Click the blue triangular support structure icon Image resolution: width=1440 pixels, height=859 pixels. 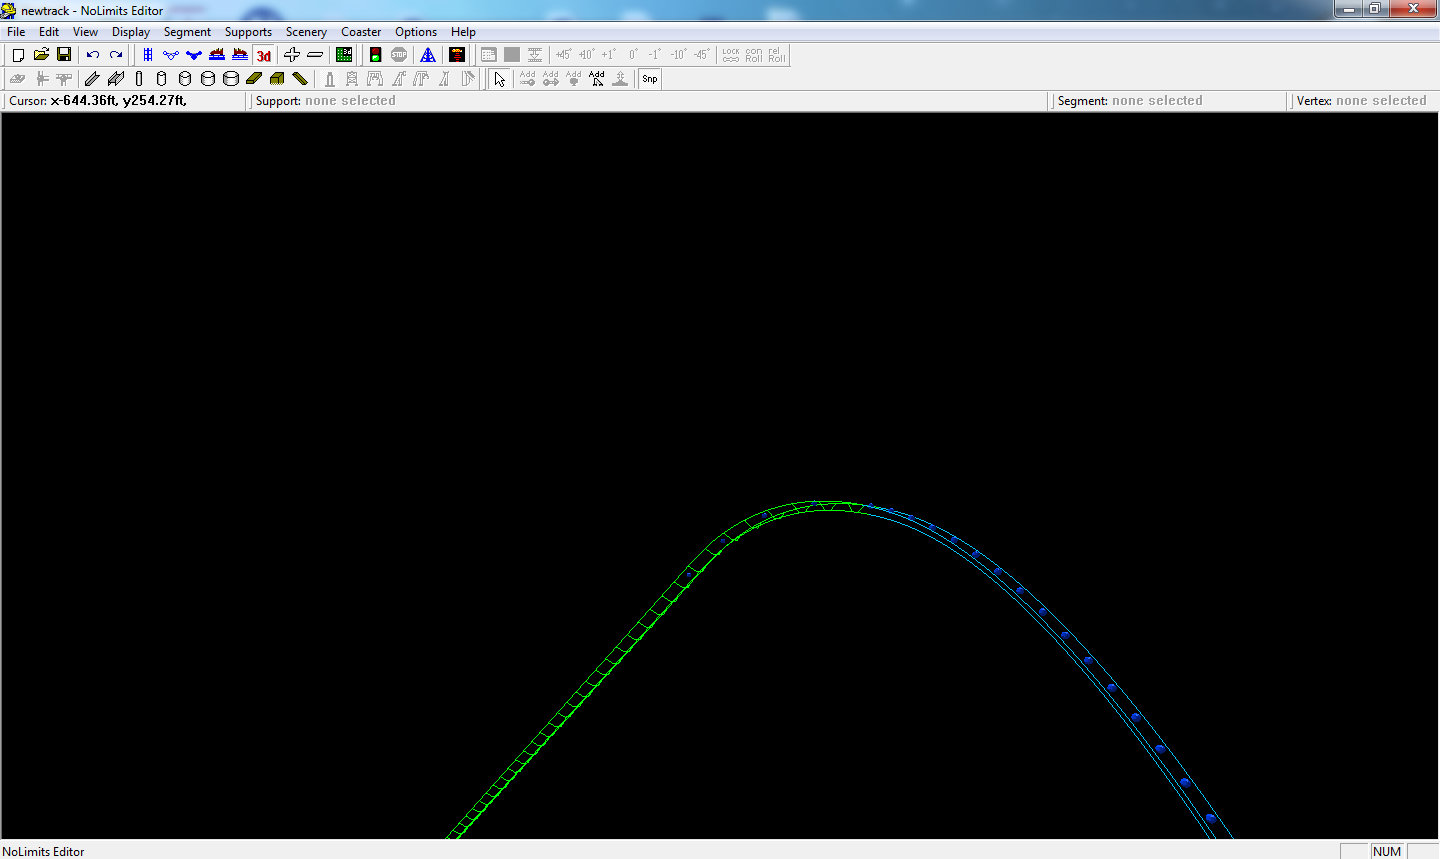coord(428,55)
